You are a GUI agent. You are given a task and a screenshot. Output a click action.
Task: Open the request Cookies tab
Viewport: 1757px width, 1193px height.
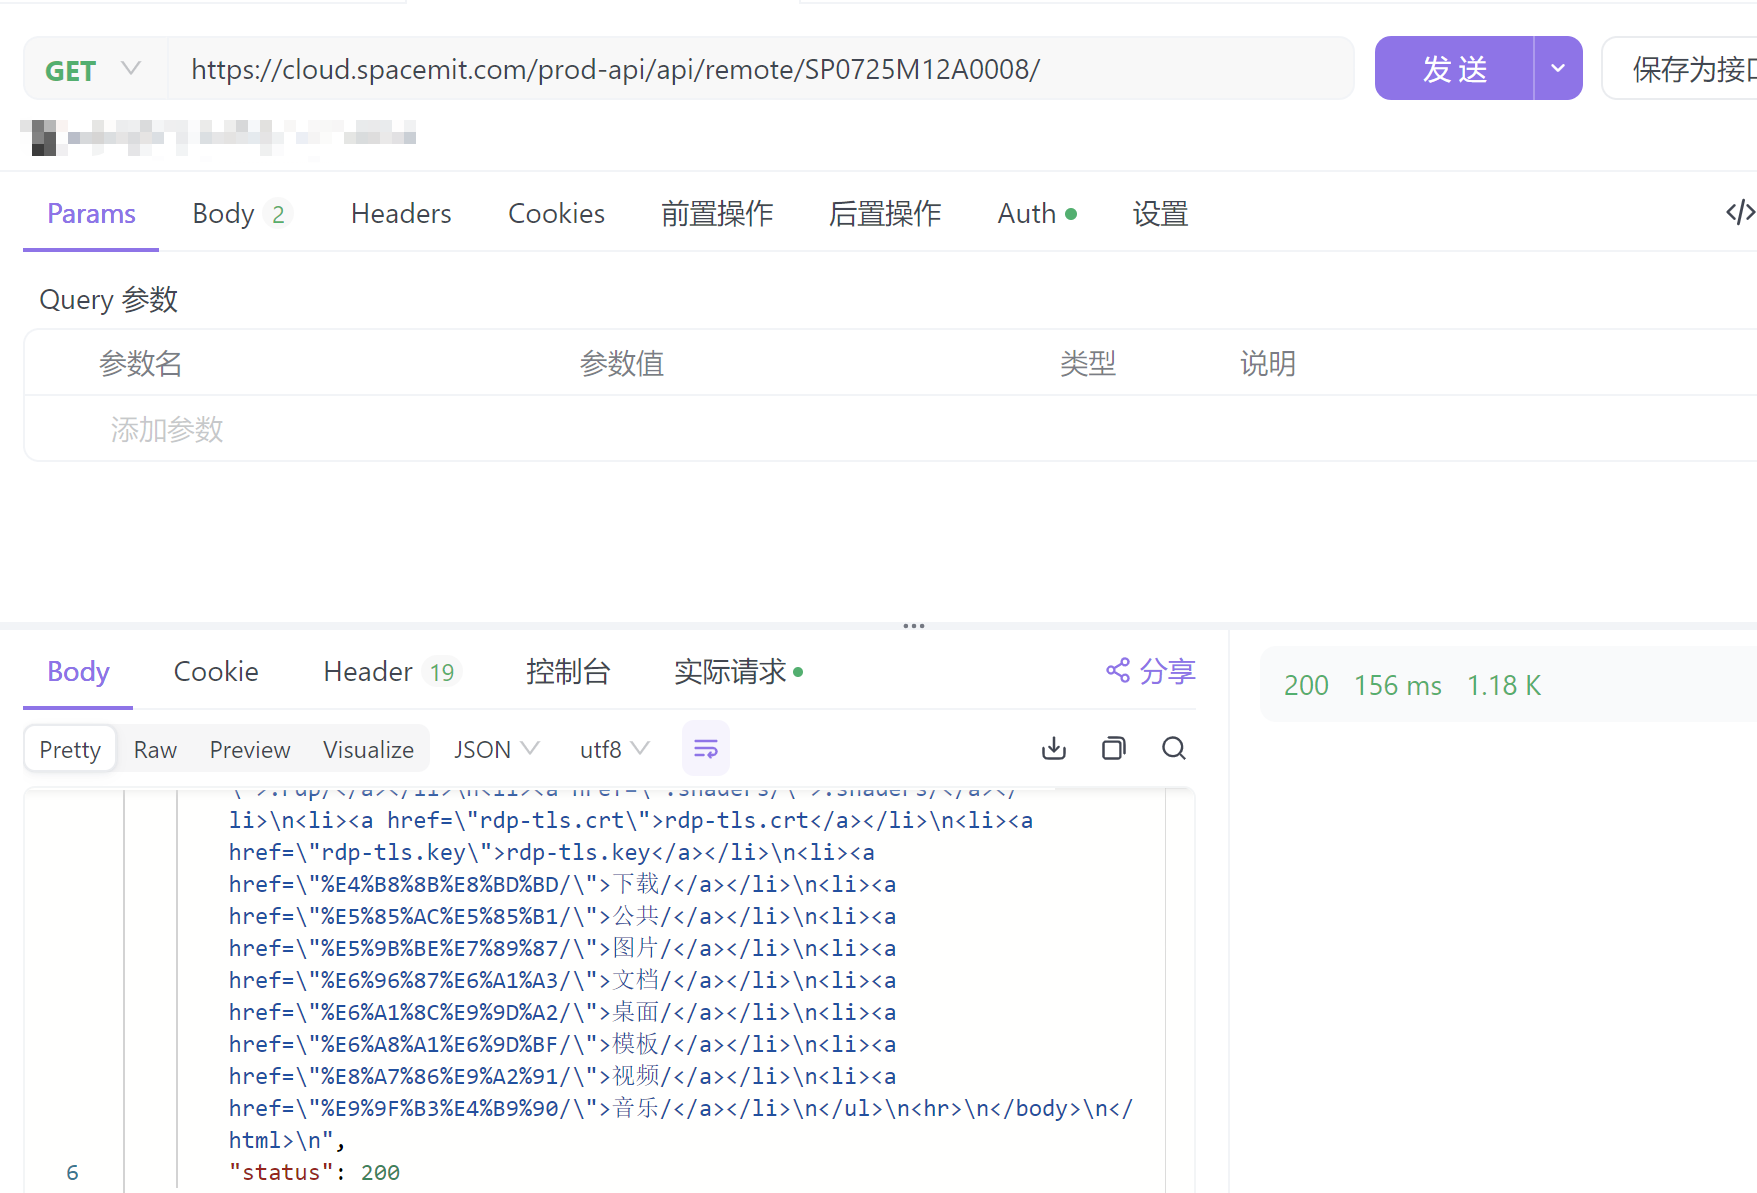click(557, 214)
